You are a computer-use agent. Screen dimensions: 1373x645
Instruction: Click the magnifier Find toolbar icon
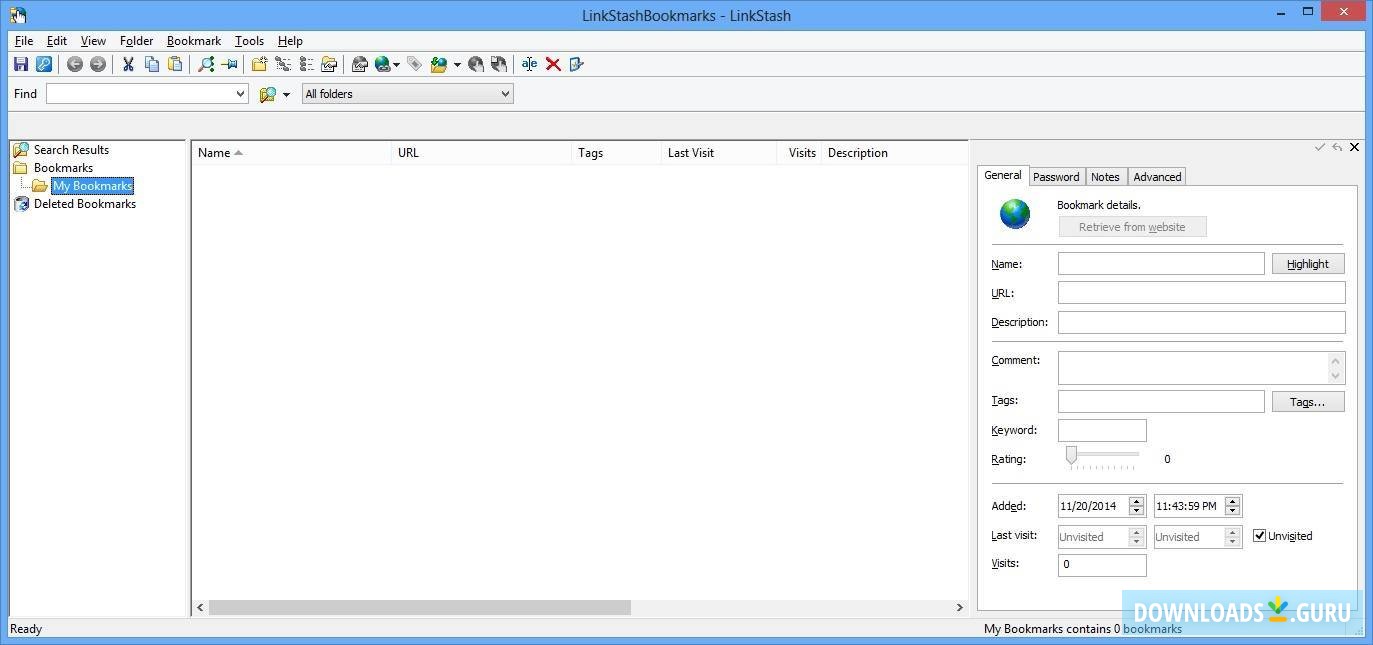tap(206, 64)
